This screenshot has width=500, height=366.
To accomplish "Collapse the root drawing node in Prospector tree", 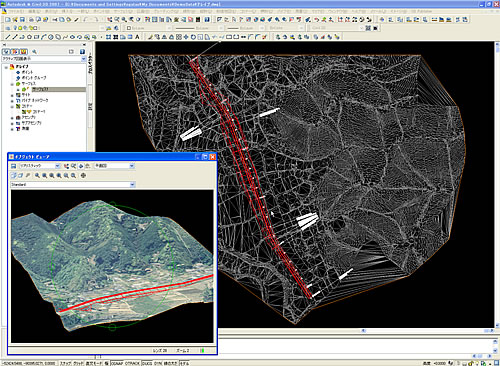I will [6, 67].
